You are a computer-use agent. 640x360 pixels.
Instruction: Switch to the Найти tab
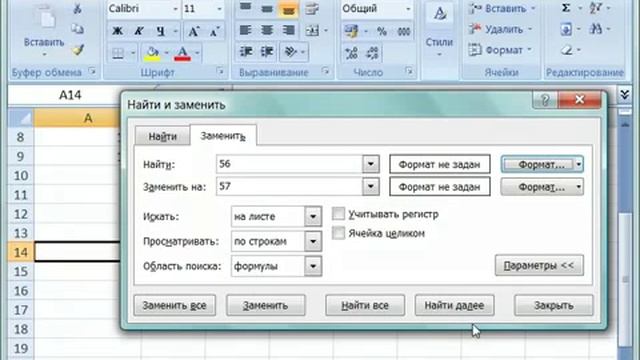[x=162, y=136]
